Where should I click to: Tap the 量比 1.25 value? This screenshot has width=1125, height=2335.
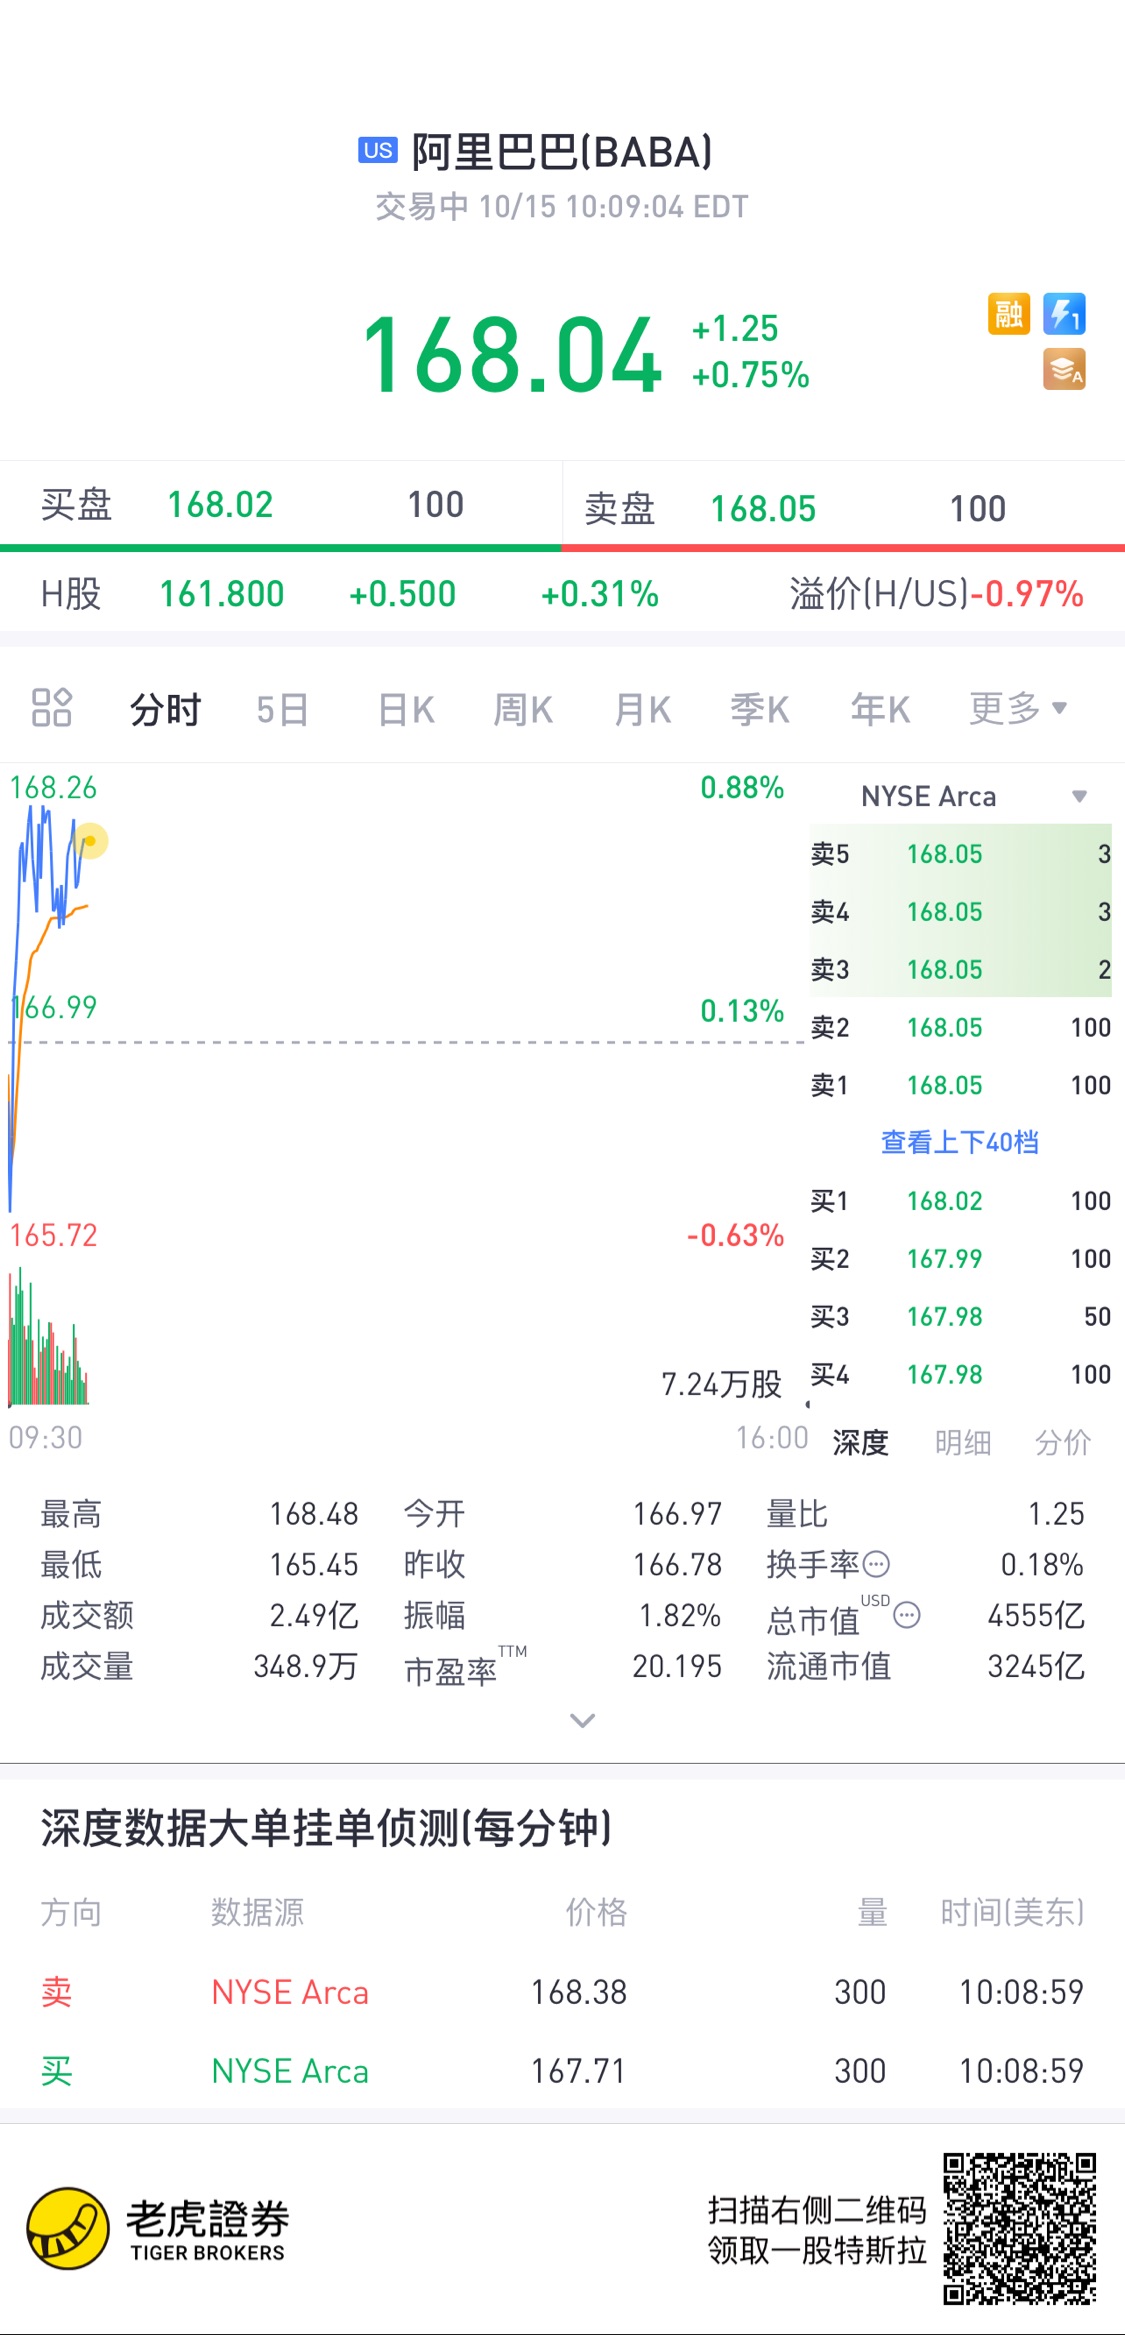pyautogui.click(x=1056, y=1514)
